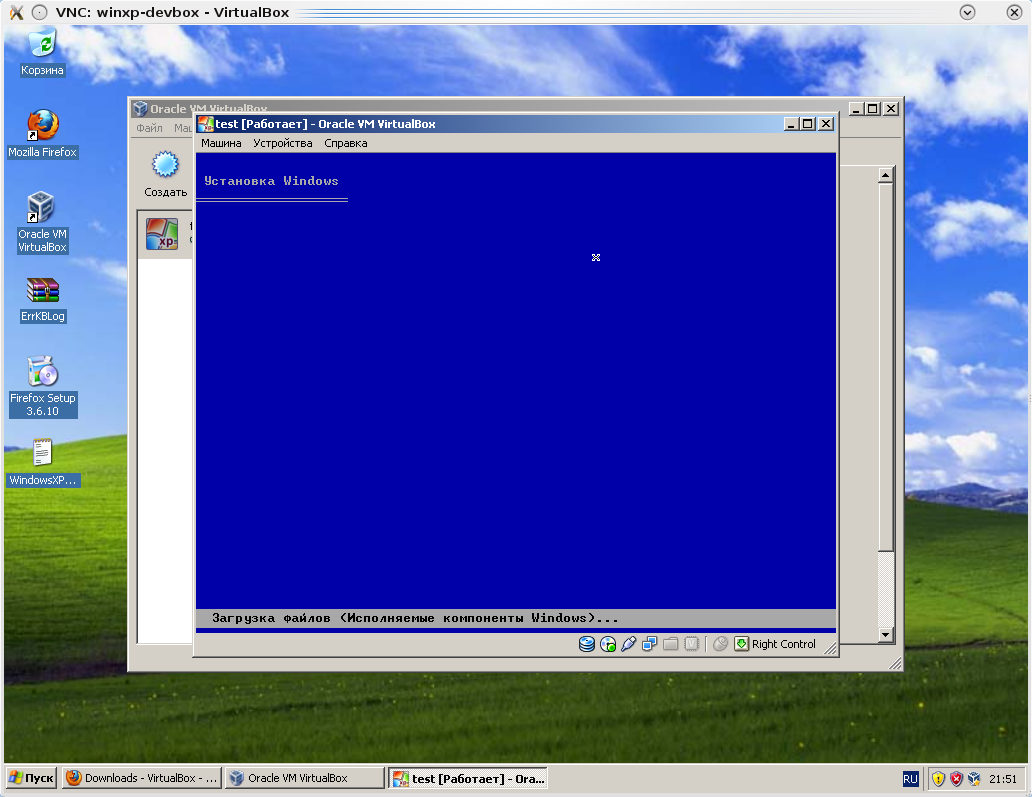
Task: Click the Загрузка файлов status line
Action: (415, 618)
